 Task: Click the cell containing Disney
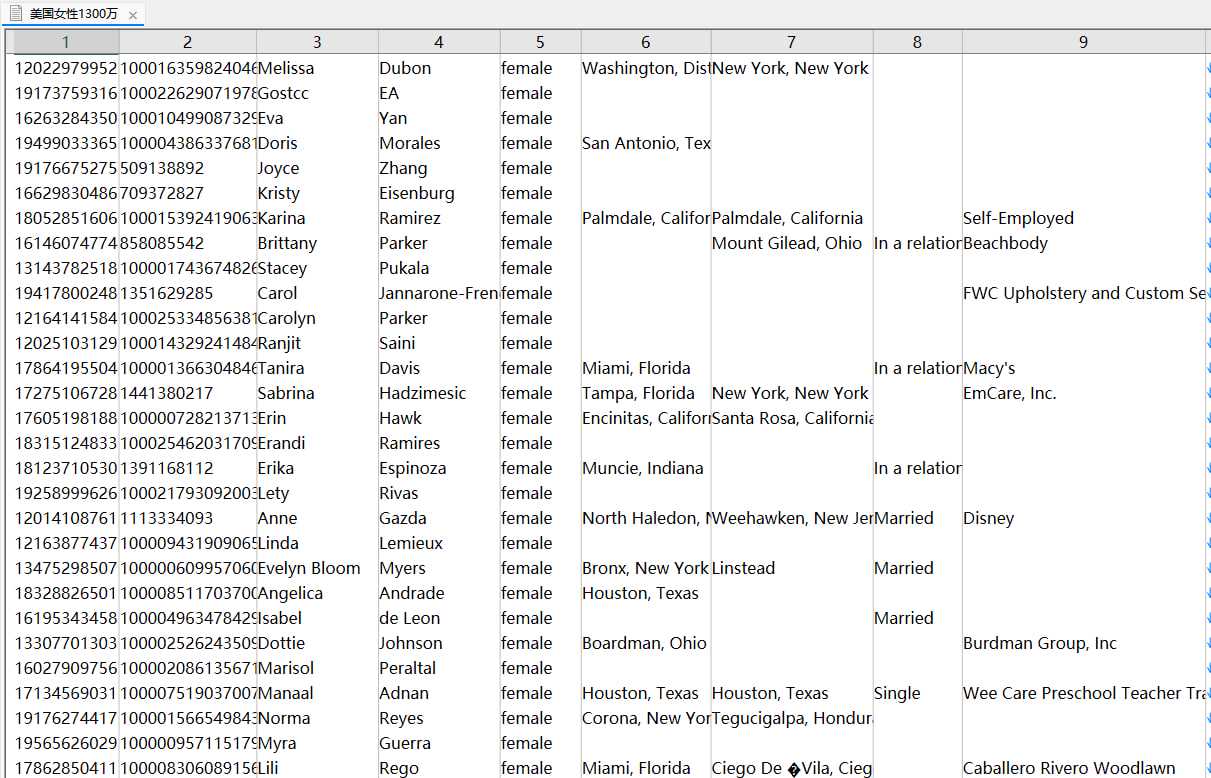[1084, 518]
